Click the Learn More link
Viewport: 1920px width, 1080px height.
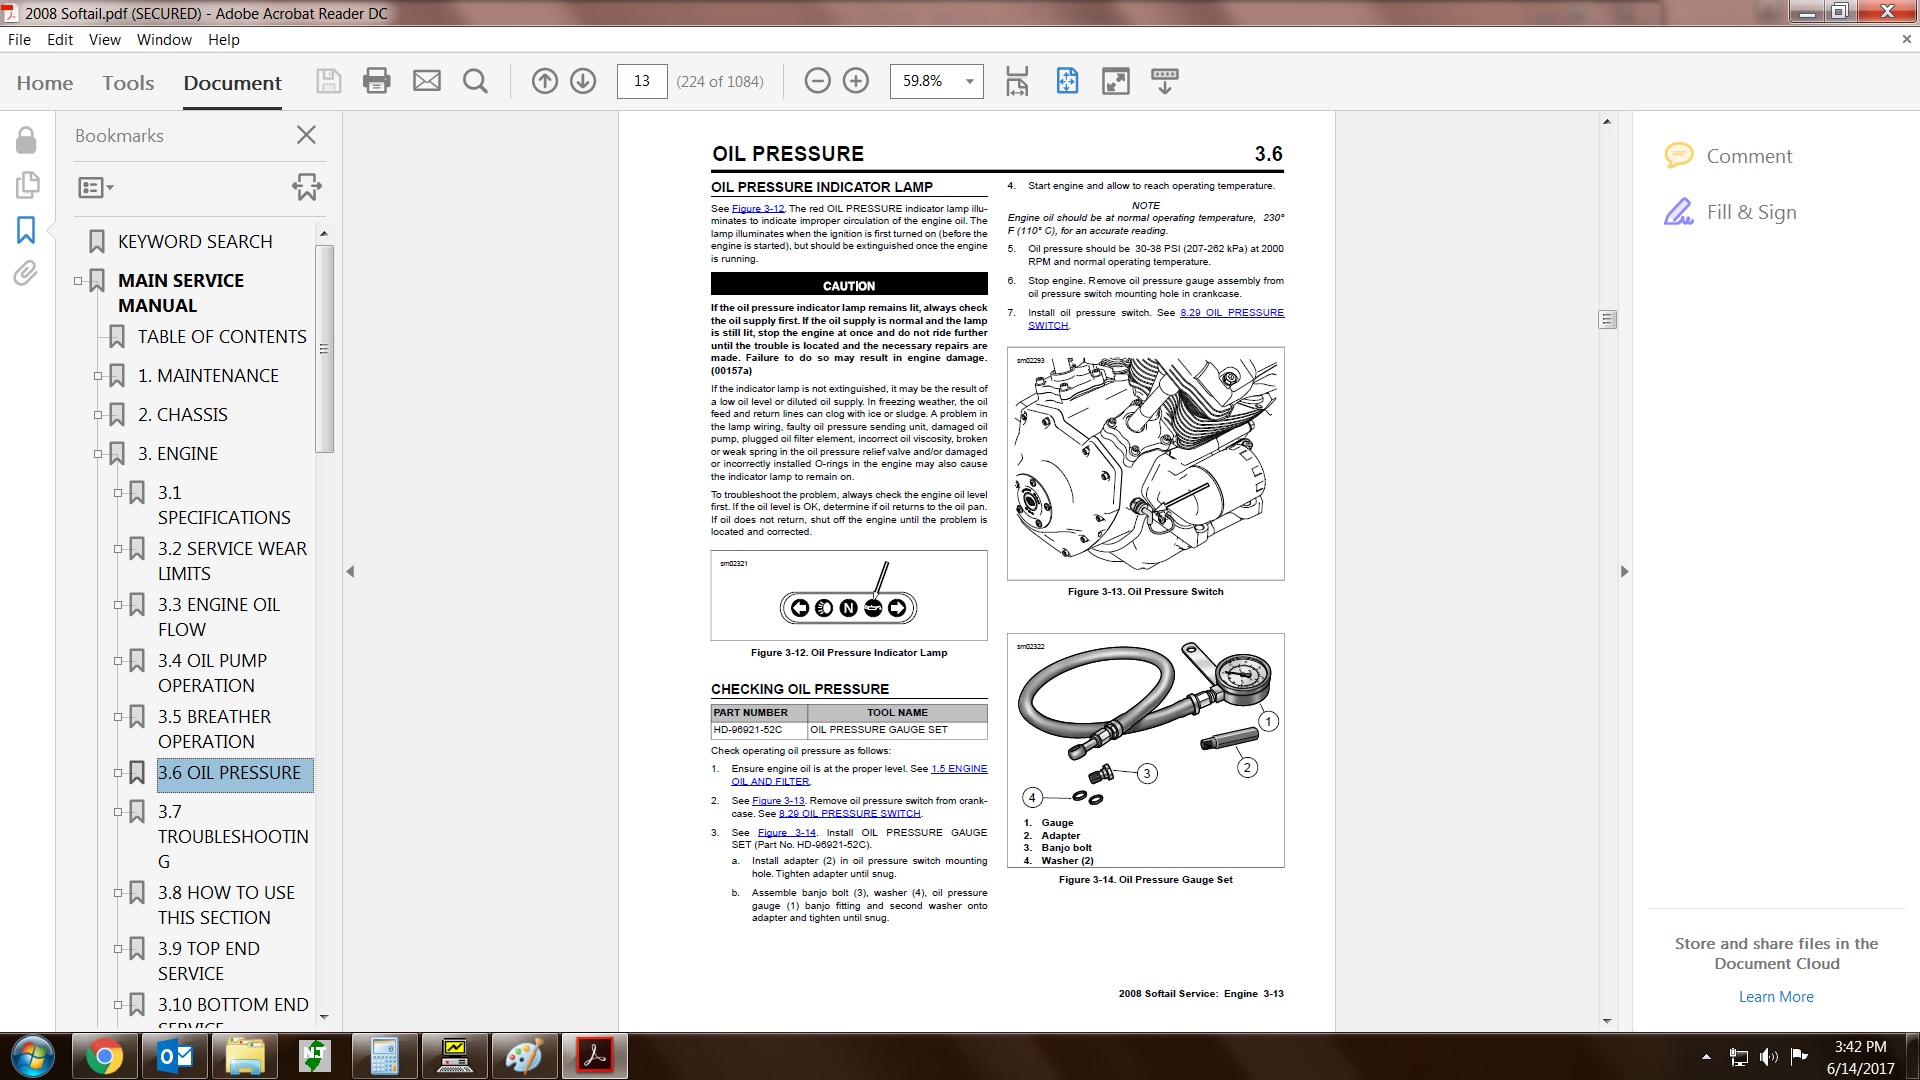pos(1775,997)
